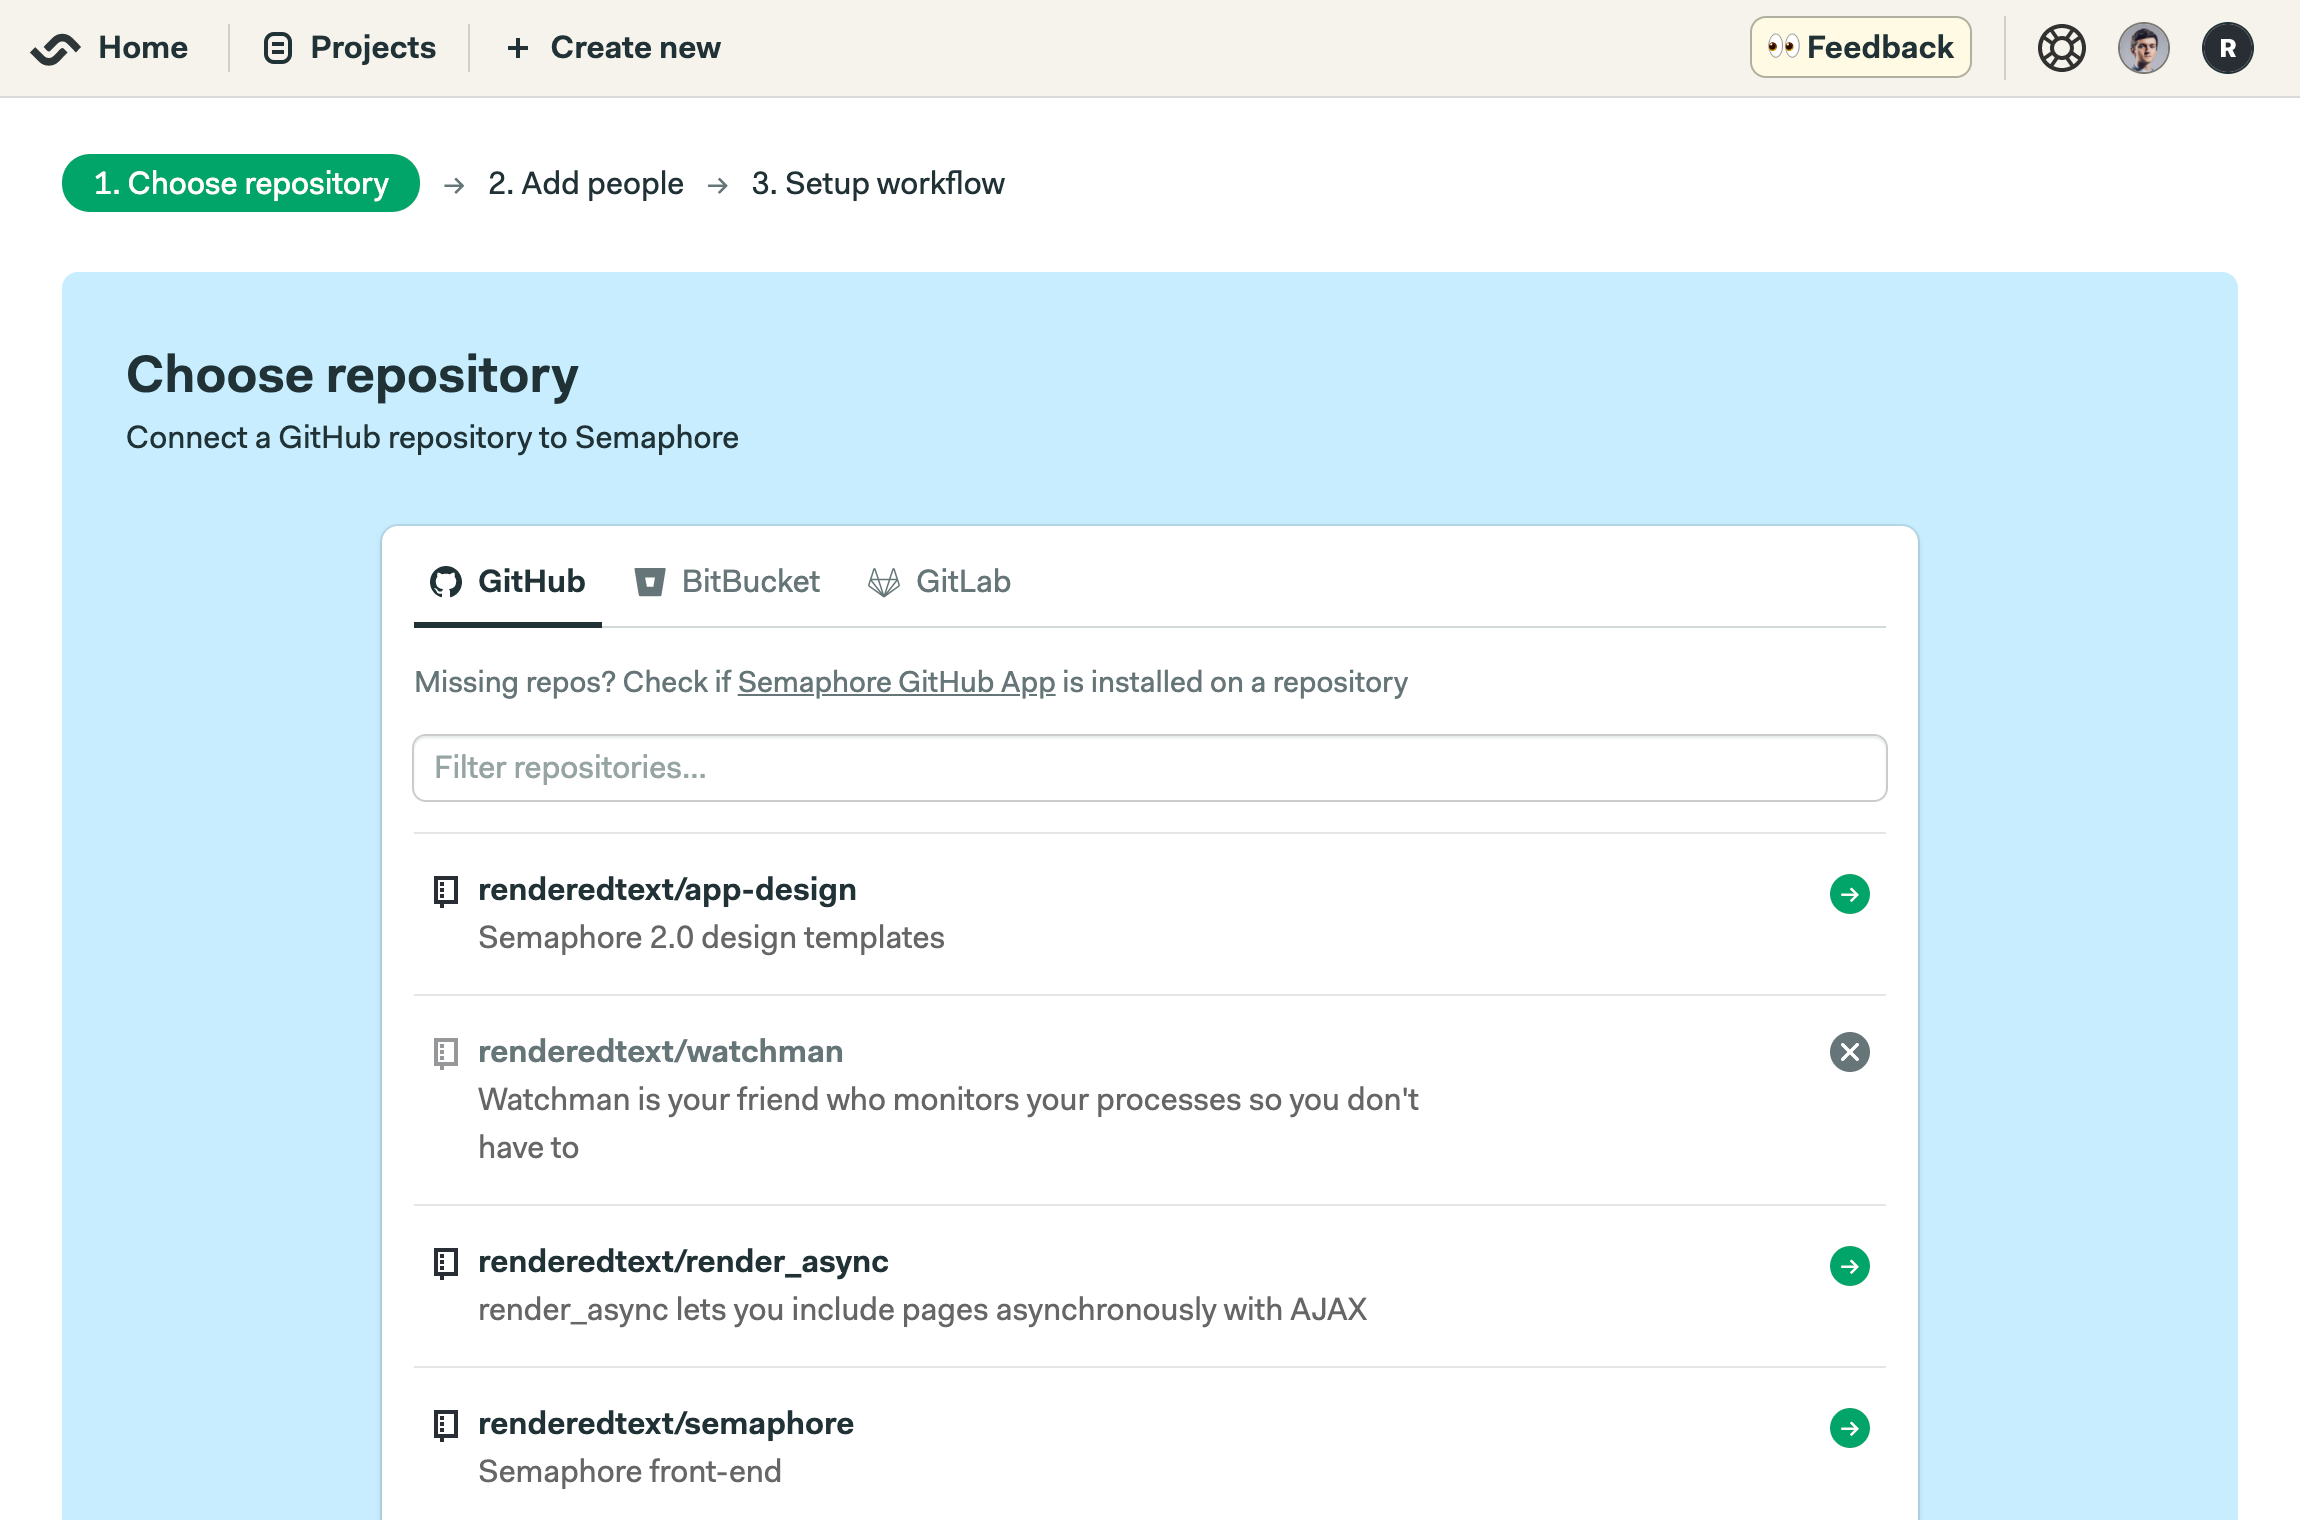This screenshot has width=2300, height=1520.
Task: Click the GitHub octocat icon
Action: coord(446,581)
